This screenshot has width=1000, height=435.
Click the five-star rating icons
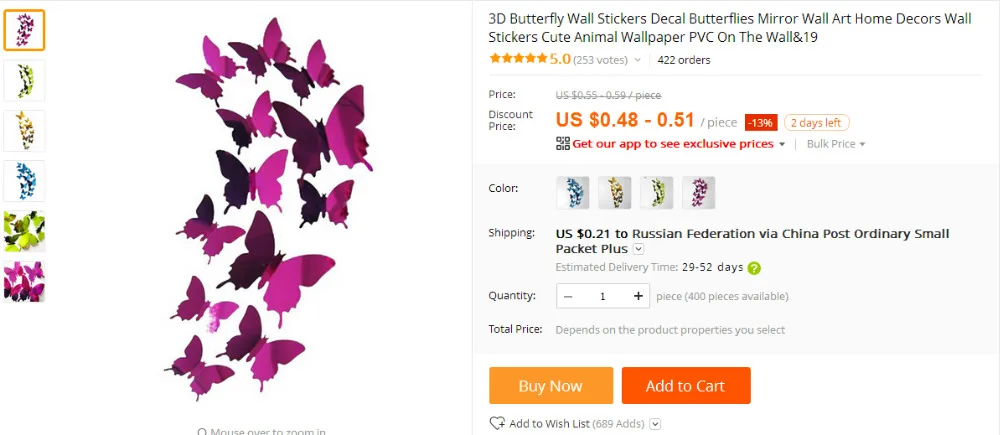(518, 59)
